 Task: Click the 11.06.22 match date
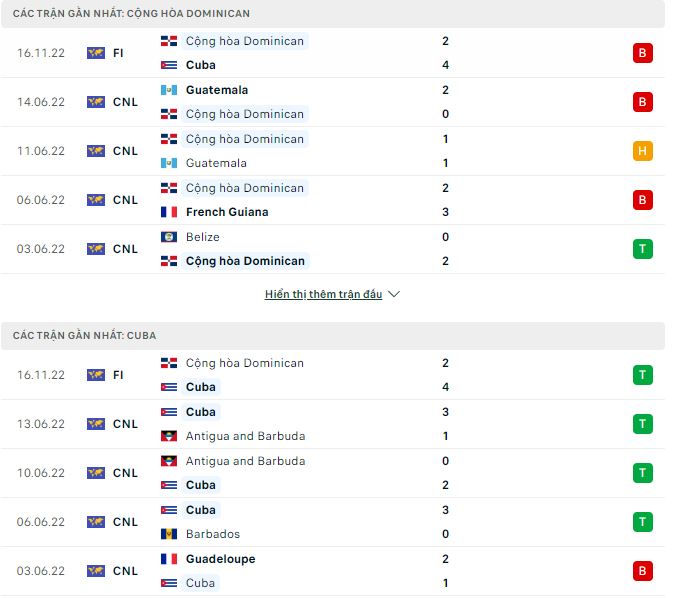pos(41,151)
